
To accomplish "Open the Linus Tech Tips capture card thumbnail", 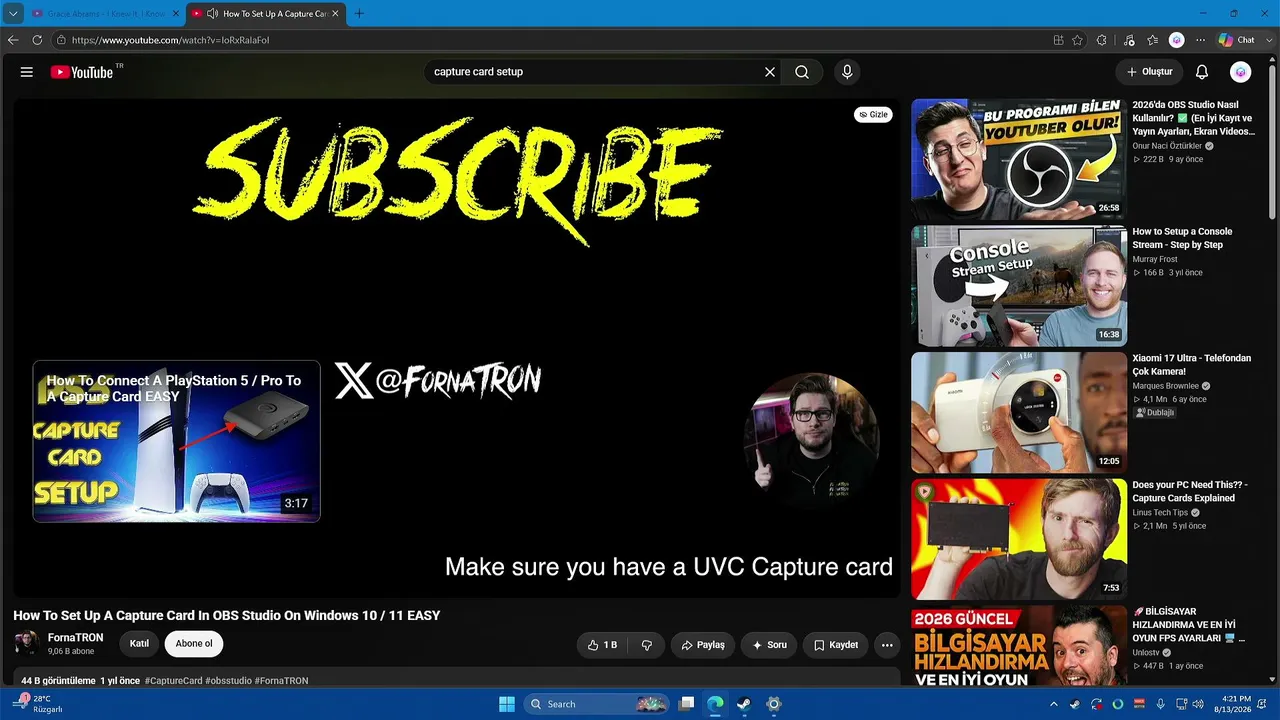I will 1019,539.
